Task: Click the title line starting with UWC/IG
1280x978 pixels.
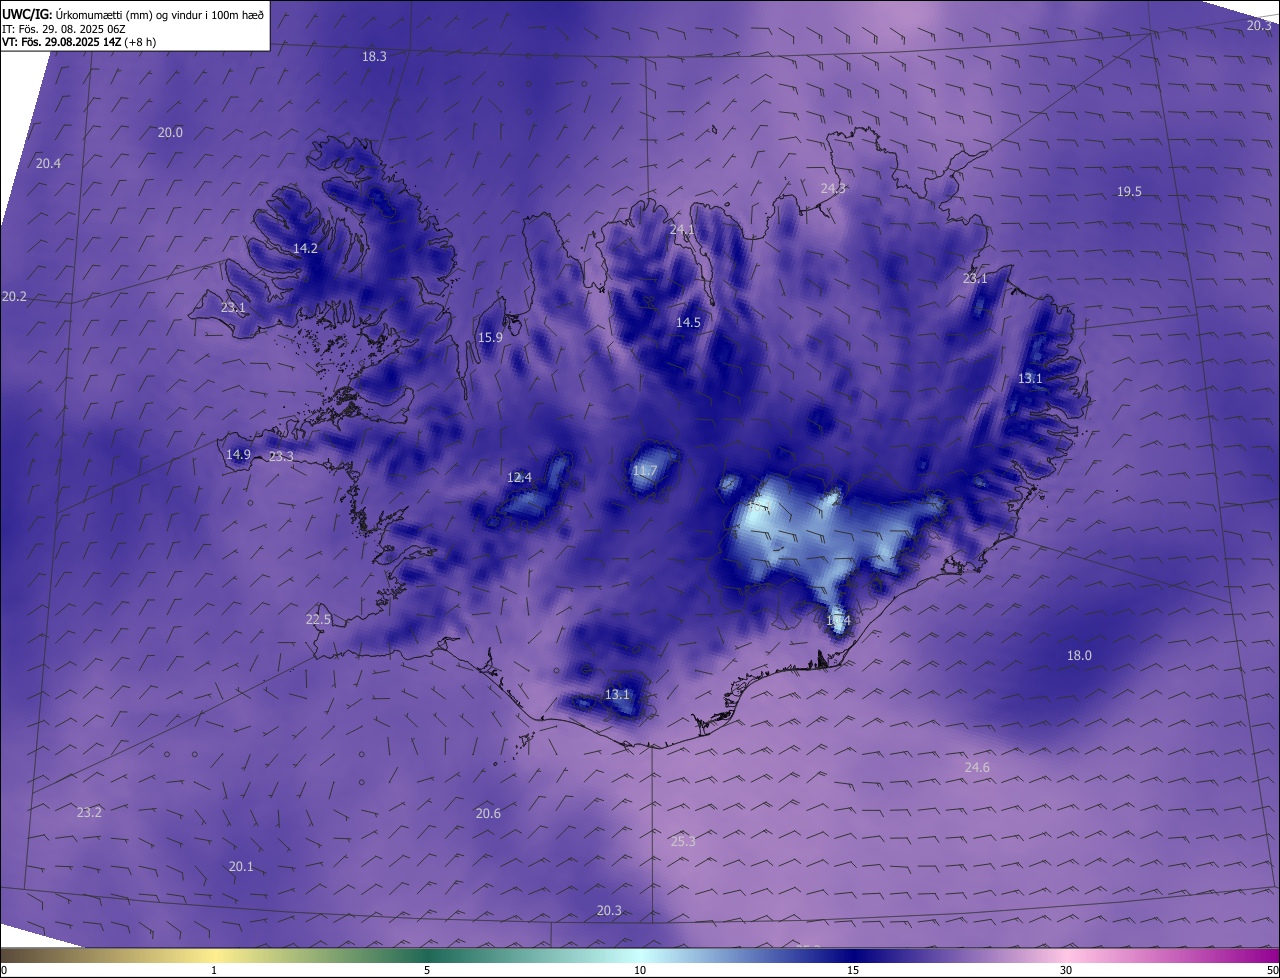Action: click(x=133, y=15)
